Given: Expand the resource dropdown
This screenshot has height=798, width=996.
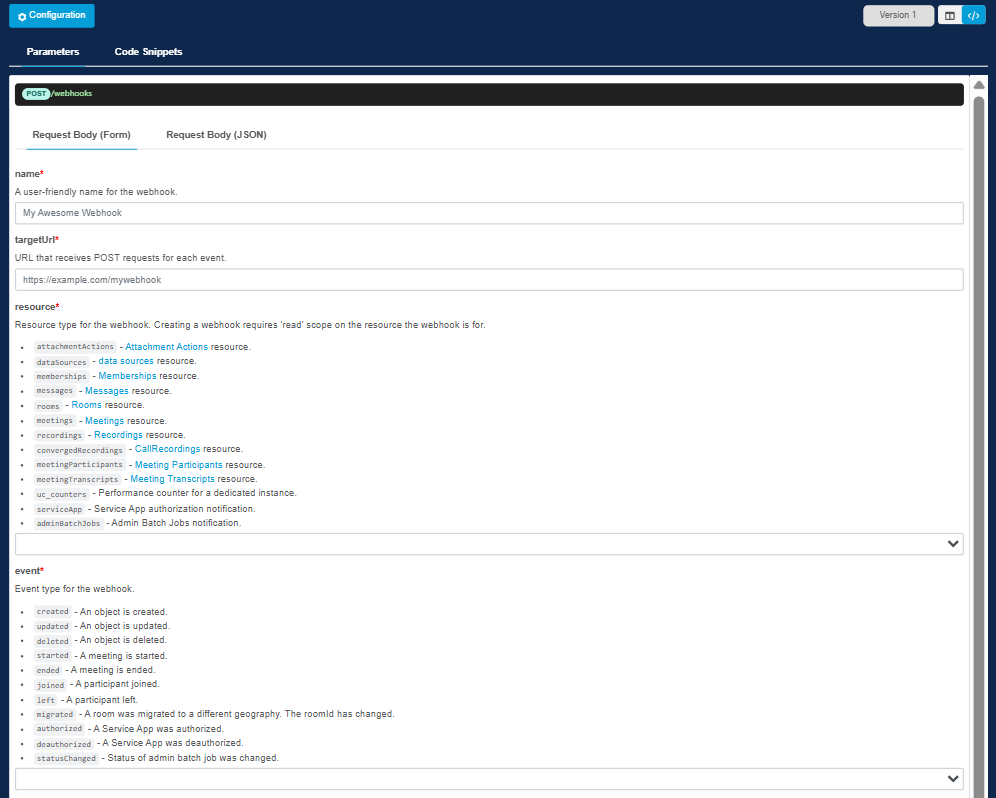Looking at the screenshot, I should click(489, 543).
